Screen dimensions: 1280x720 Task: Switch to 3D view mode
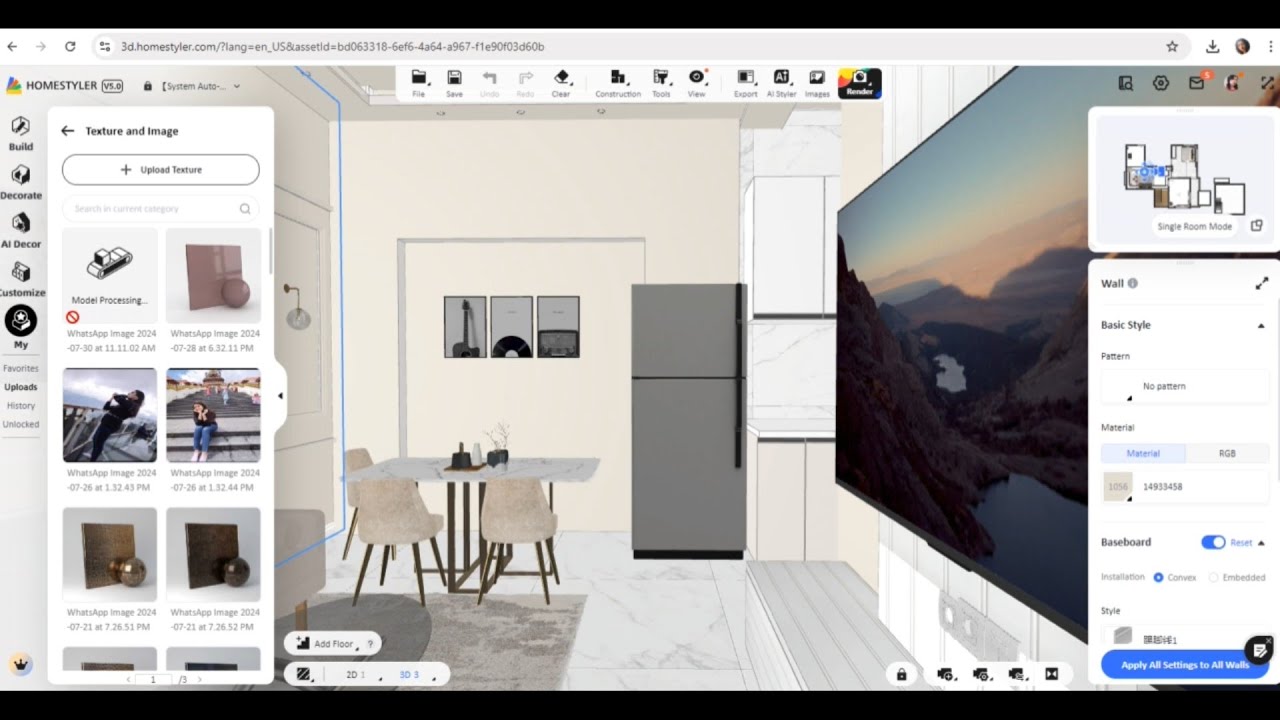410,675
